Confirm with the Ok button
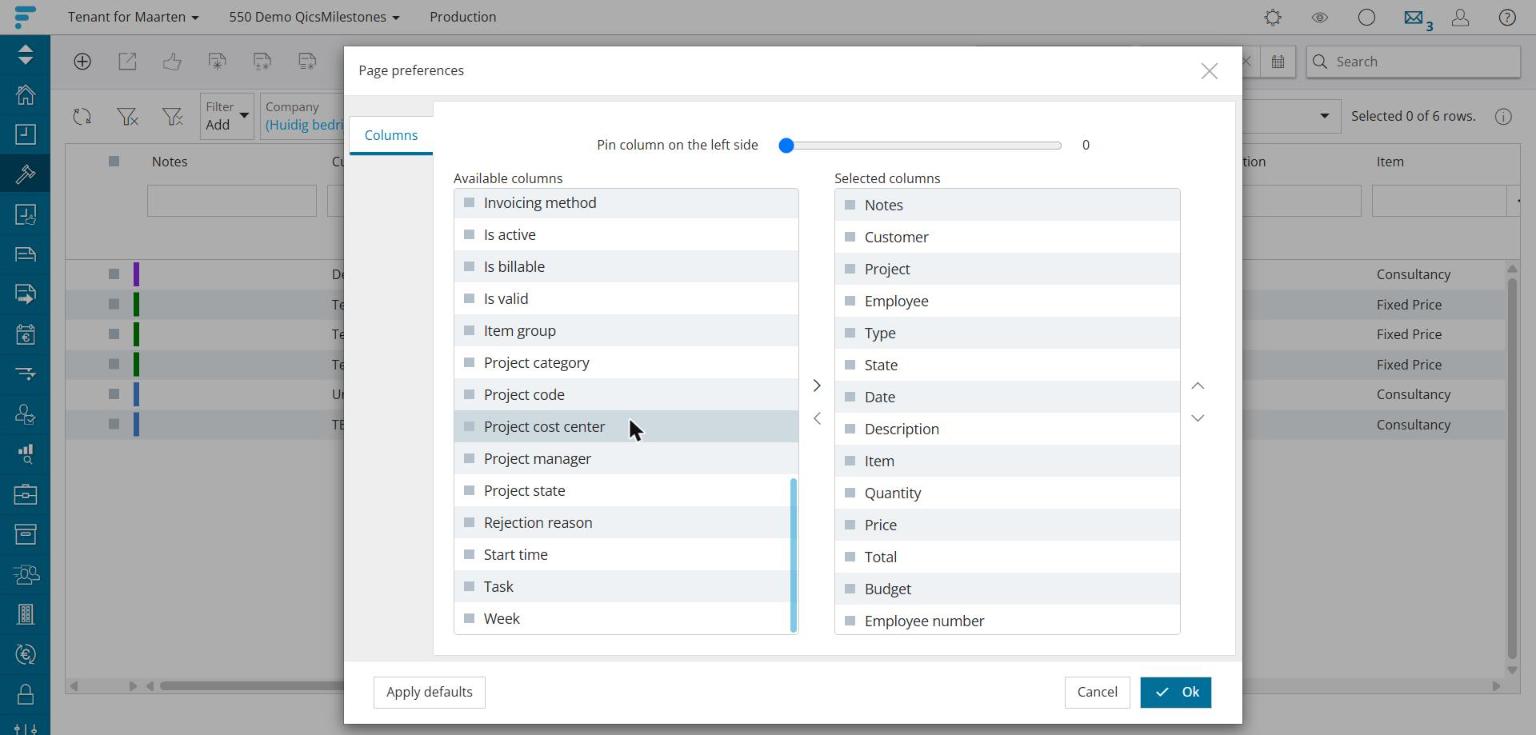The height and width of the screenshot is (735, 1536). [x=1176, y=692]
